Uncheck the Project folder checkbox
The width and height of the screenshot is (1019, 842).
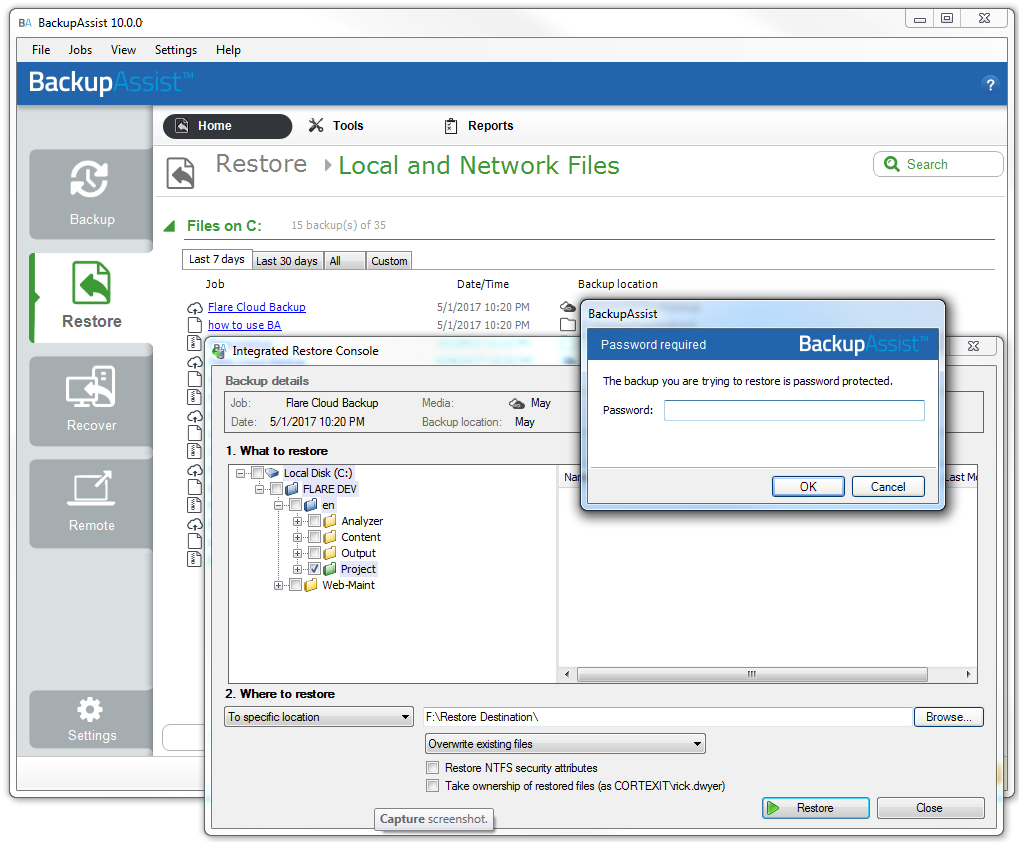[x=315, y=569]
